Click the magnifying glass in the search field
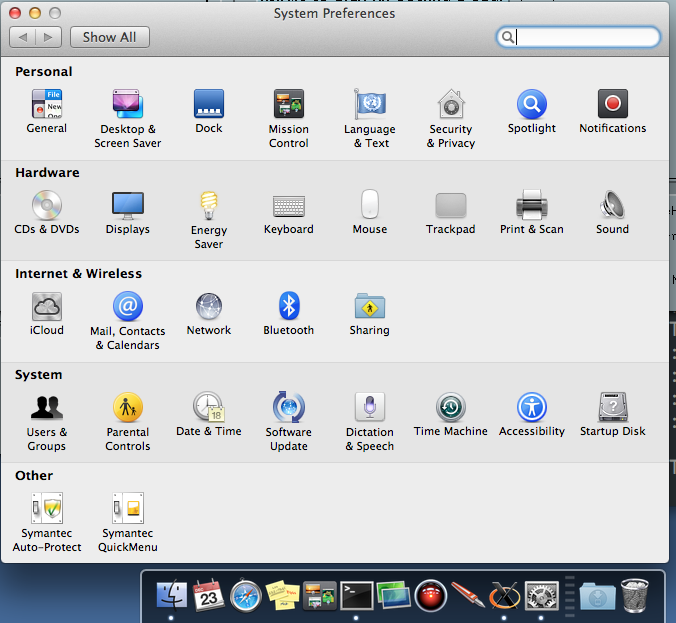Viewport: 676px width, 623px height. click(x=507, y=37)
